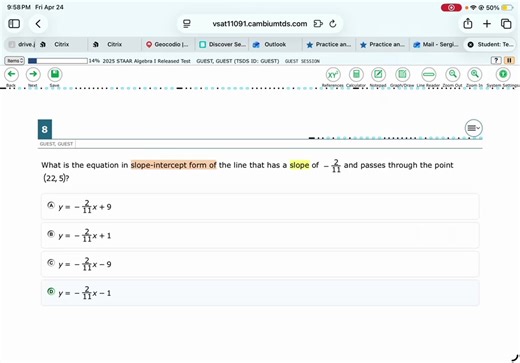Select answer A: y = -2/11x + 9
Image resolution: width=520 pixels, height=363 pixels.
tap(260, 207)
